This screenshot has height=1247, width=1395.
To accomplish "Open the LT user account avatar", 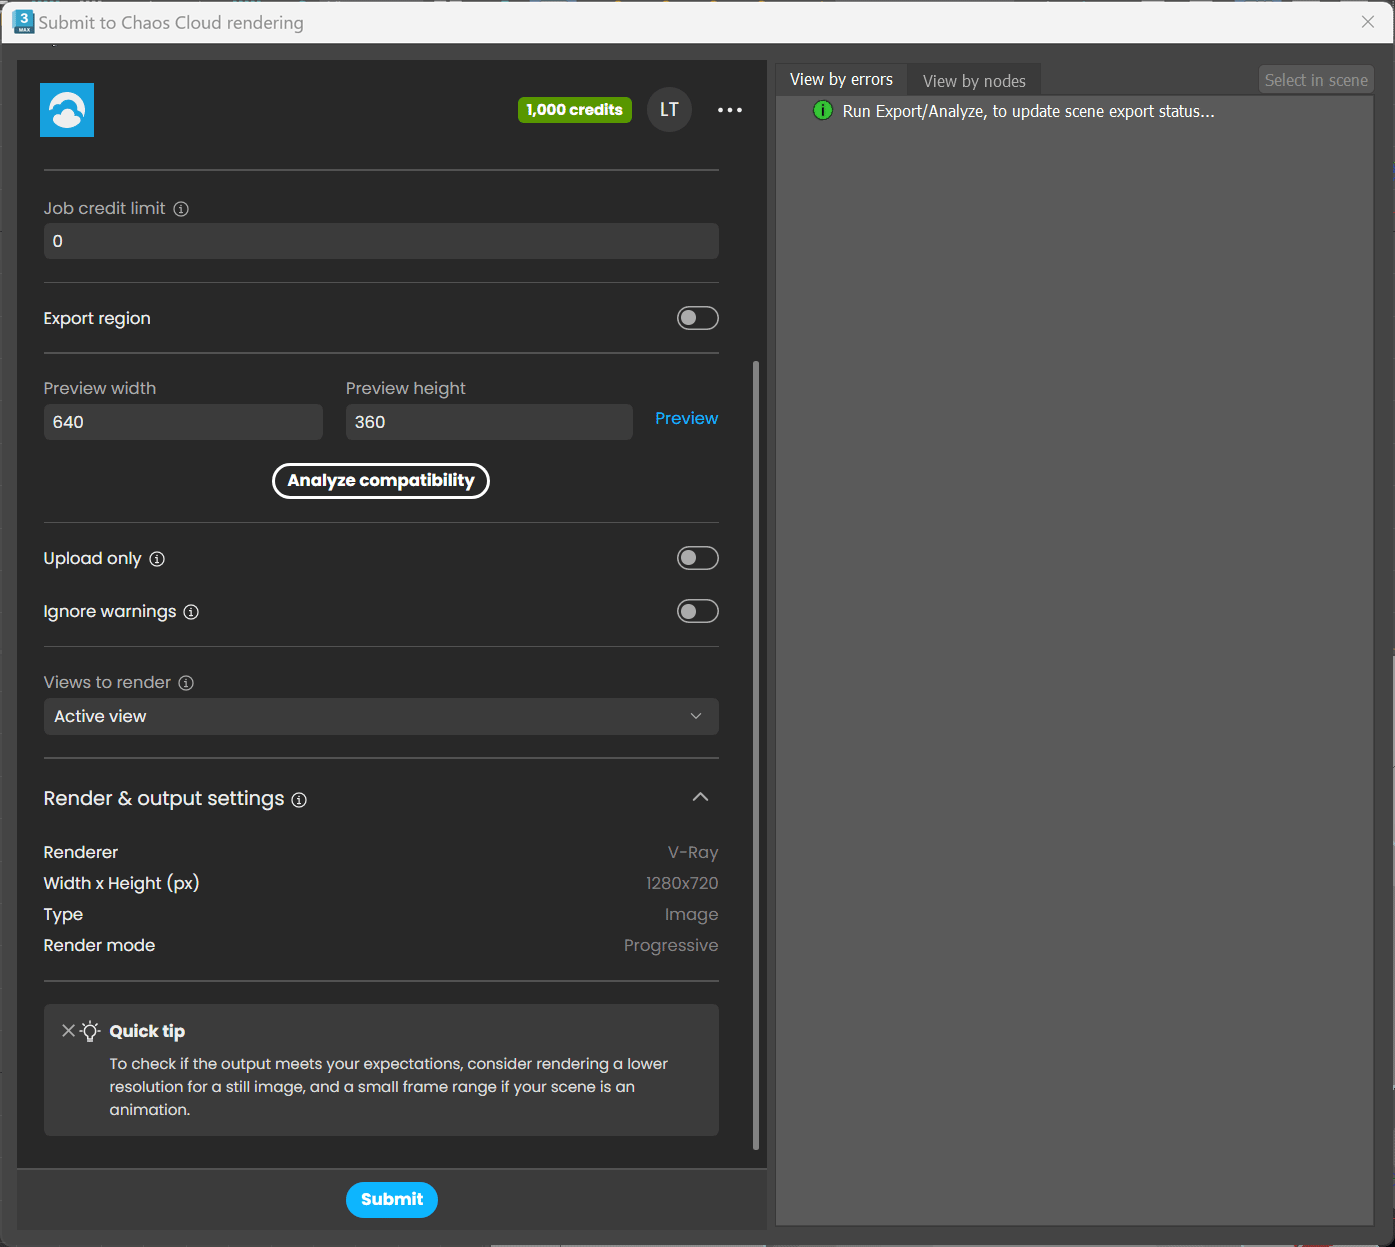I will (669, 110).
